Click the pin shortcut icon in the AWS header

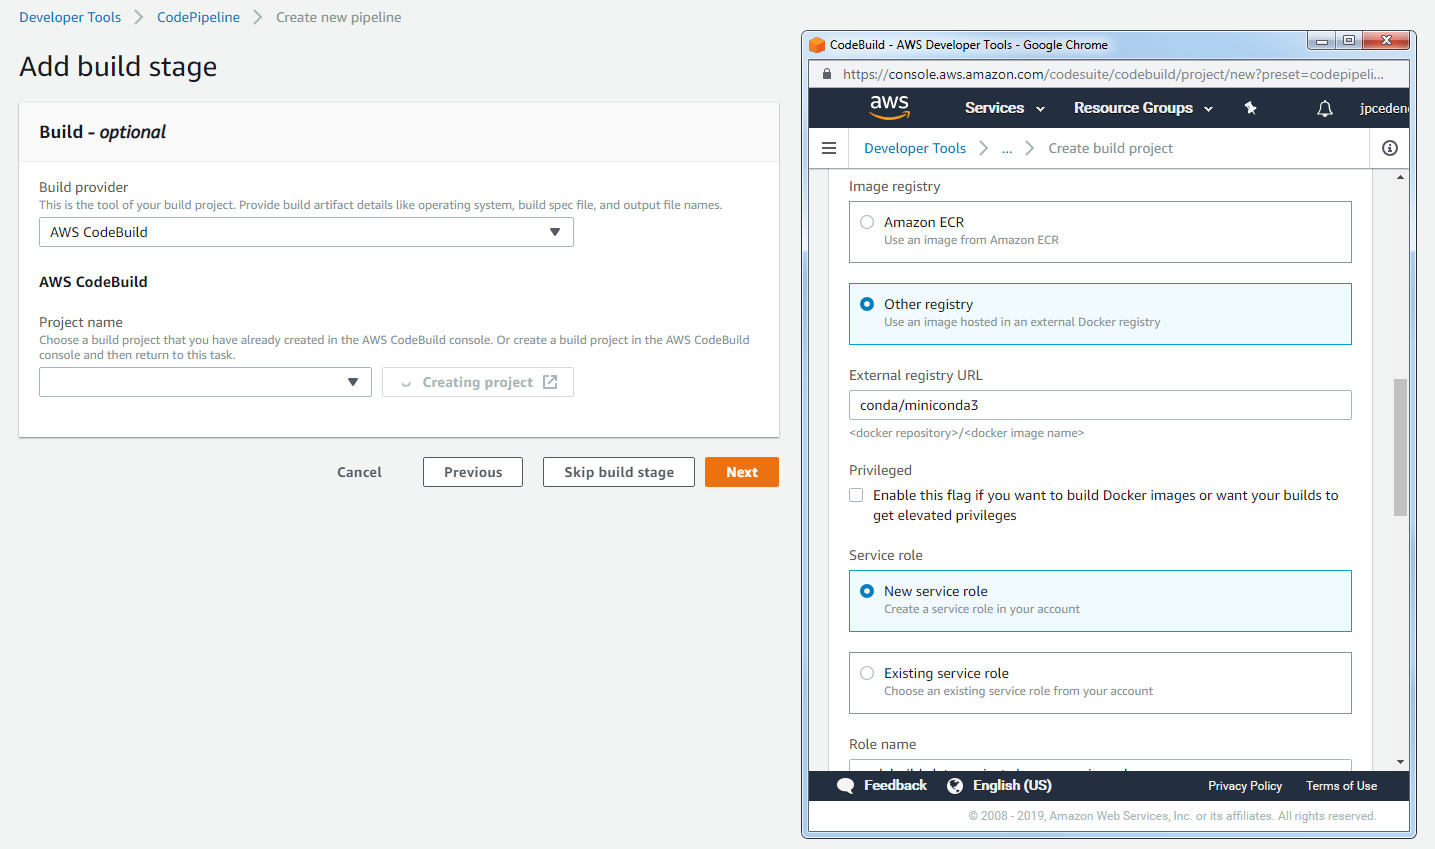(1250, 108)
